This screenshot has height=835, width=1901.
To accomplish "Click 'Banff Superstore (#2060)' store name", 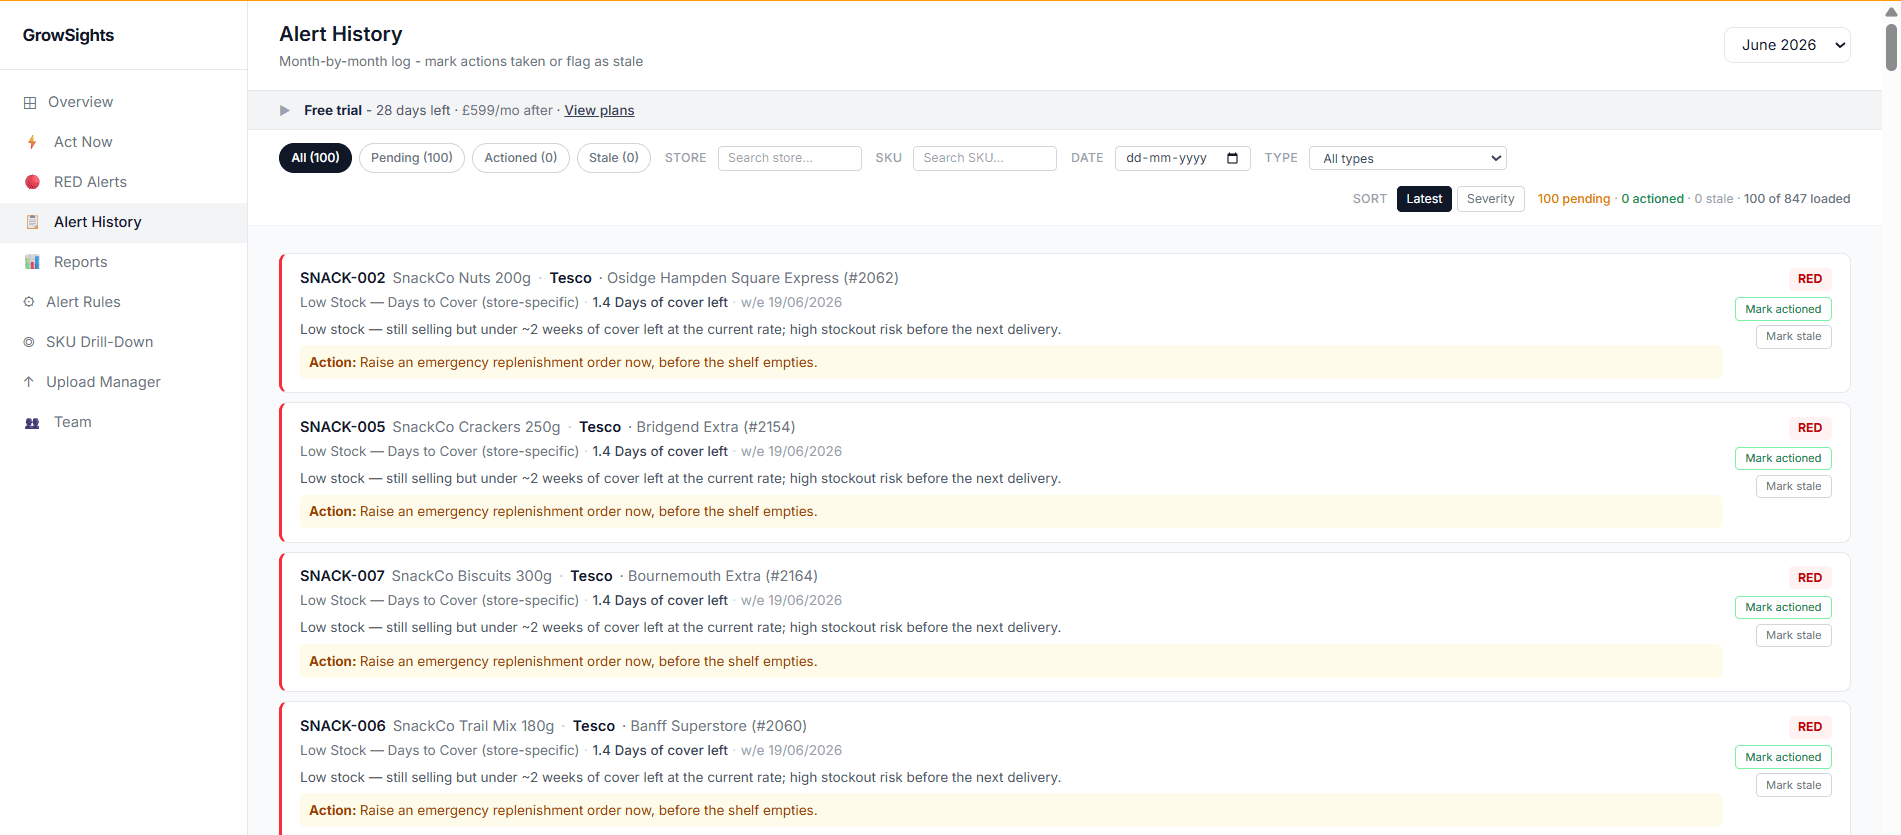I will [718, 726].
